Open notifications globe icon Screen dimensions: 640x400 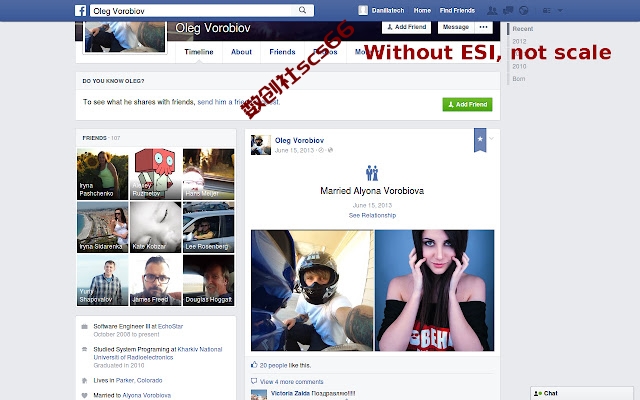pos(523,11)
